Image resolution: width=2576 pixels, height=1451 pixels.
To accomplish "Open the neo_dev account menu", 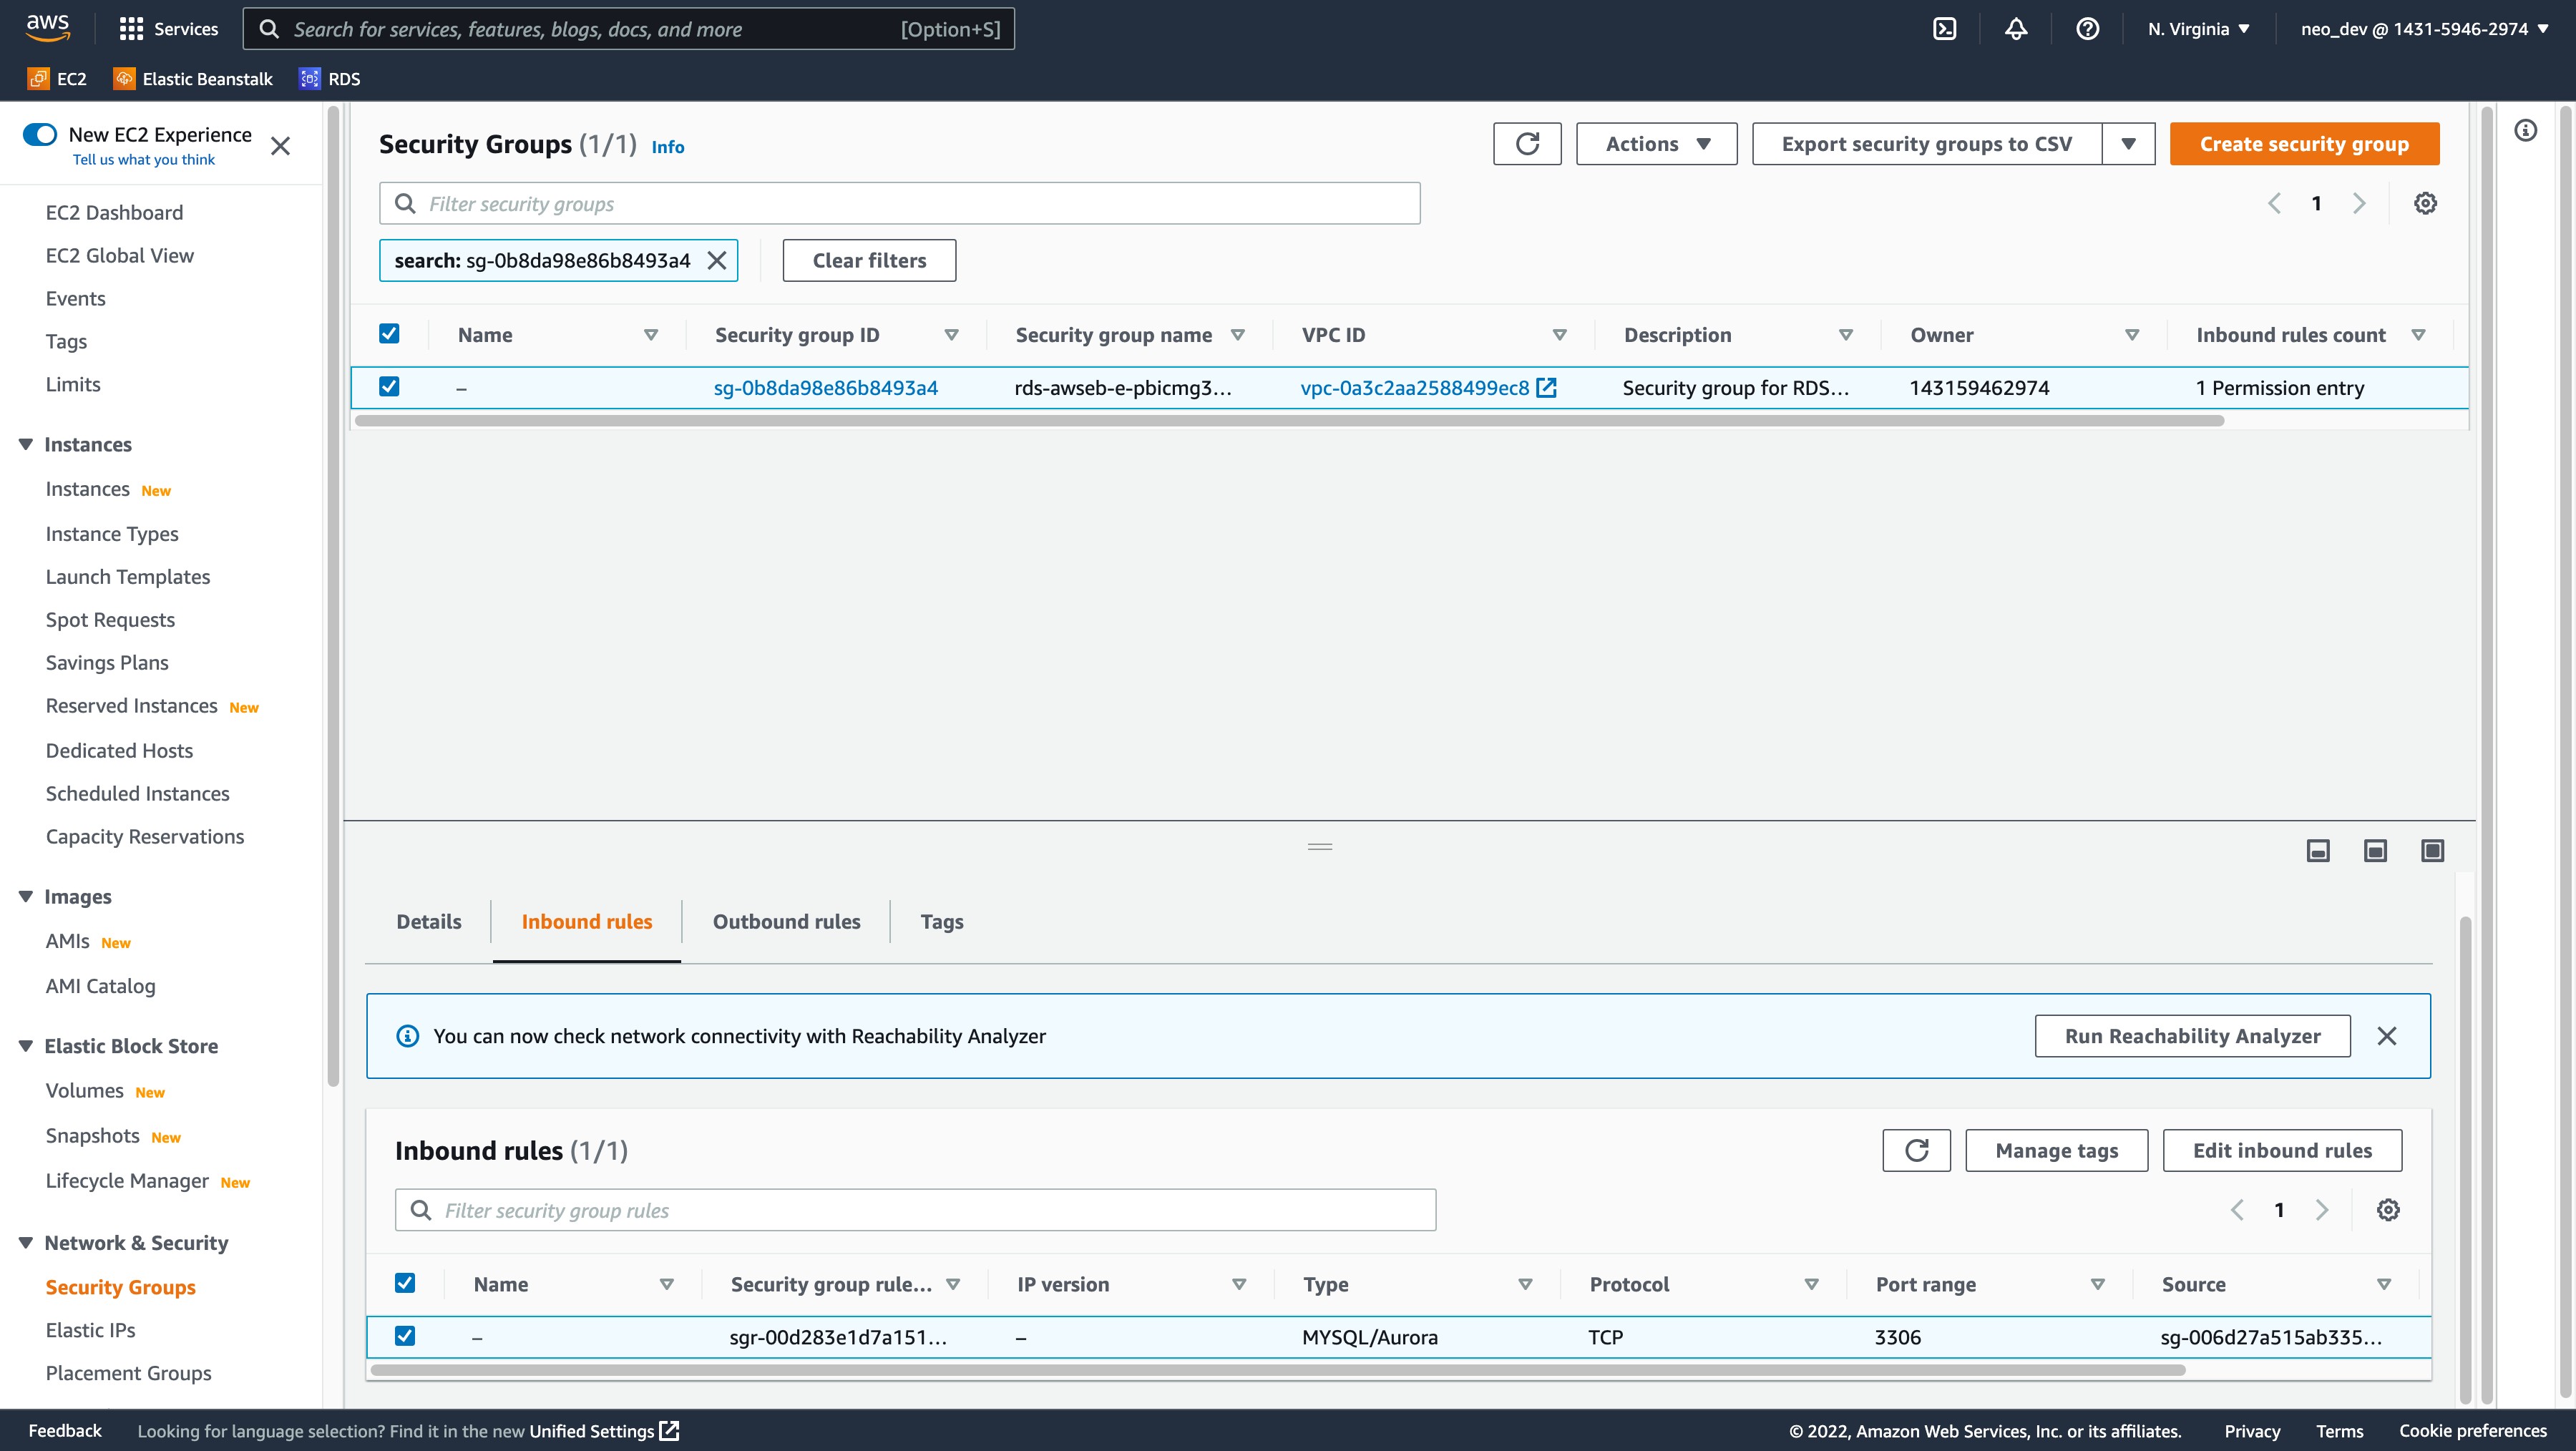I will (x=2424, y=29).
